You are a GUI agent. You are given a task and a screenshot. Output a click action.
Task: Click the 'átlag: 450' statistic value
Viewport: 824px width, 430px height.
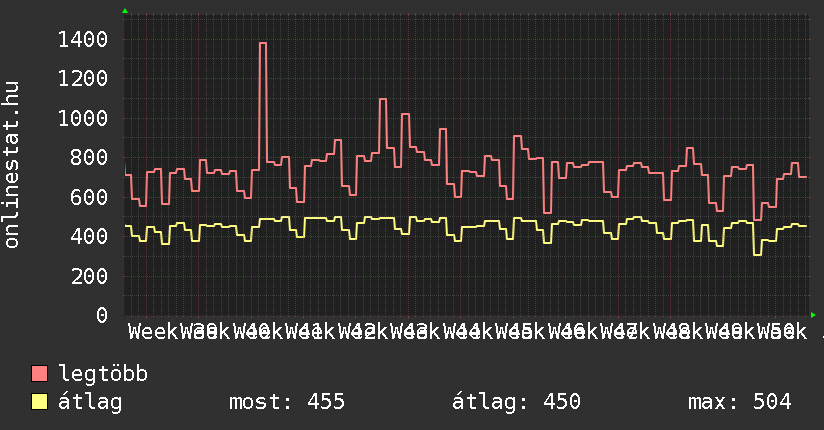click(x=517, y=402)
